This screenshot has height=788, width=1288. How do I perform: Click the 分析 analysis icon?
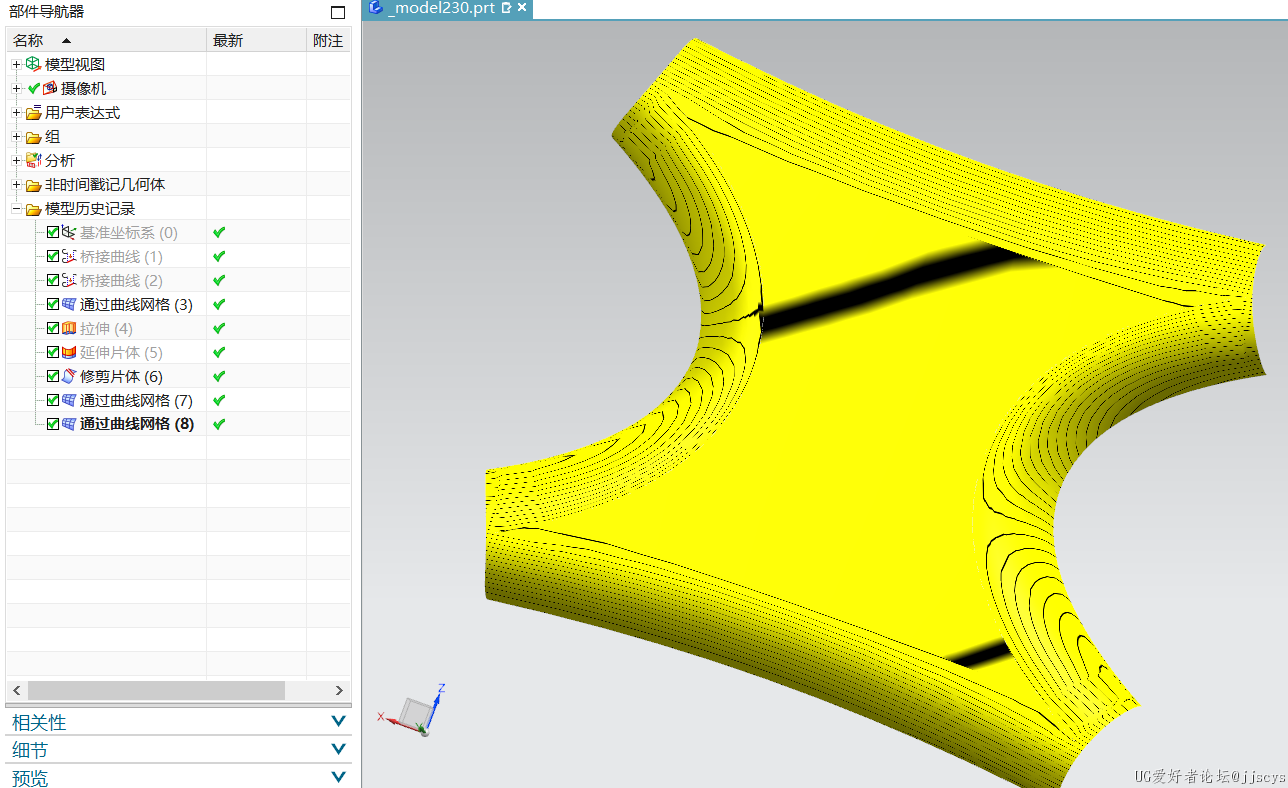pyautogui.click(x=33, y=160)
